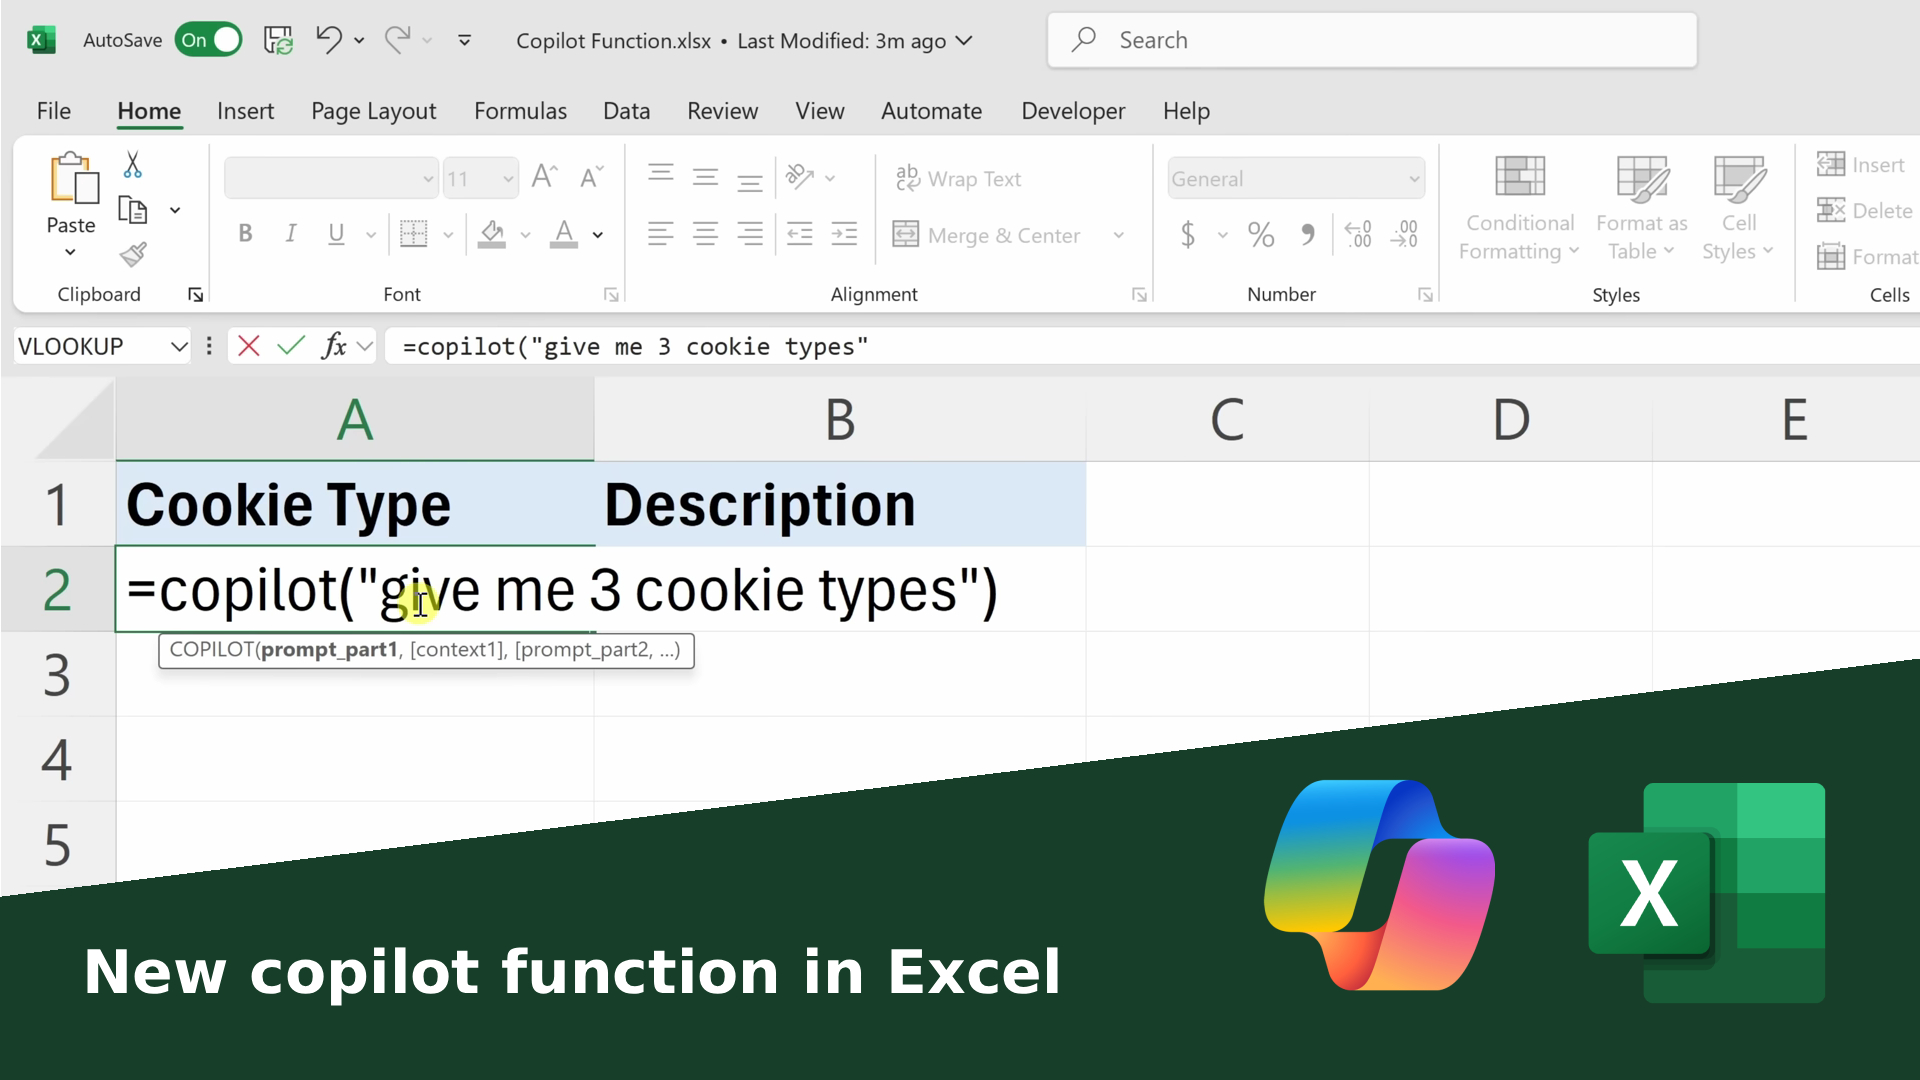Image resolution: width=1920 pixels, height=1080 pixels.
Task: Toggle AutoSave off
Action: pos(208,40)
